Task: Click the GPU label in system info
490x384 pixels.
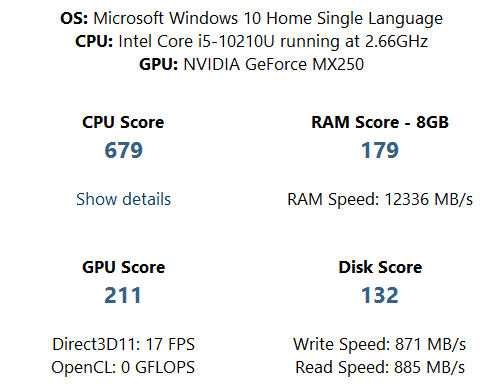Action: point(159,64)
